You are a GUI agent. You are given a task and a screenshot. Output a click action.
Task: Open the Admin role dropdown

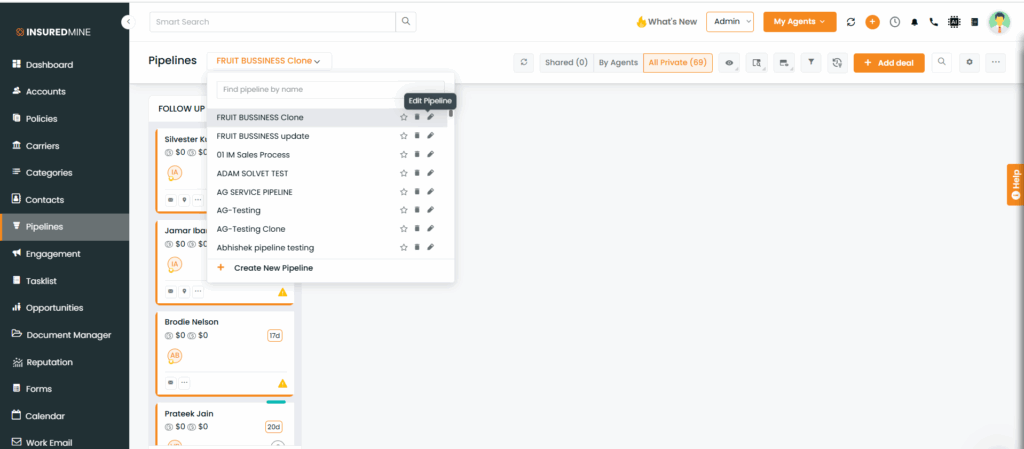pos(729,22)
